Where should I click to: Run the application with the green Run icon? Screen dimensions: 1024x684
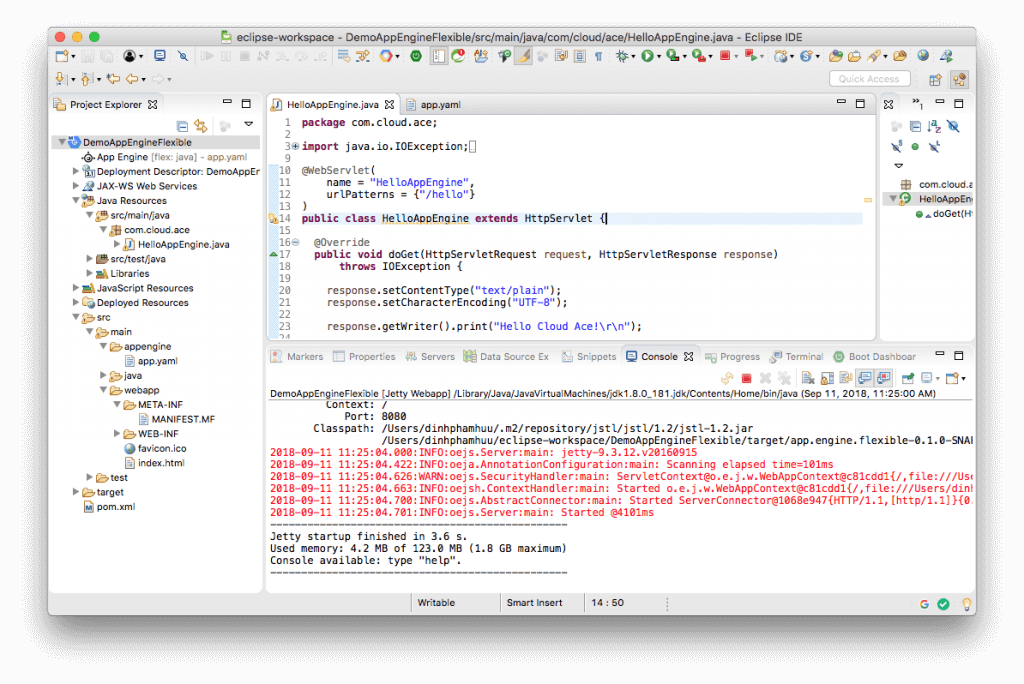648,57
